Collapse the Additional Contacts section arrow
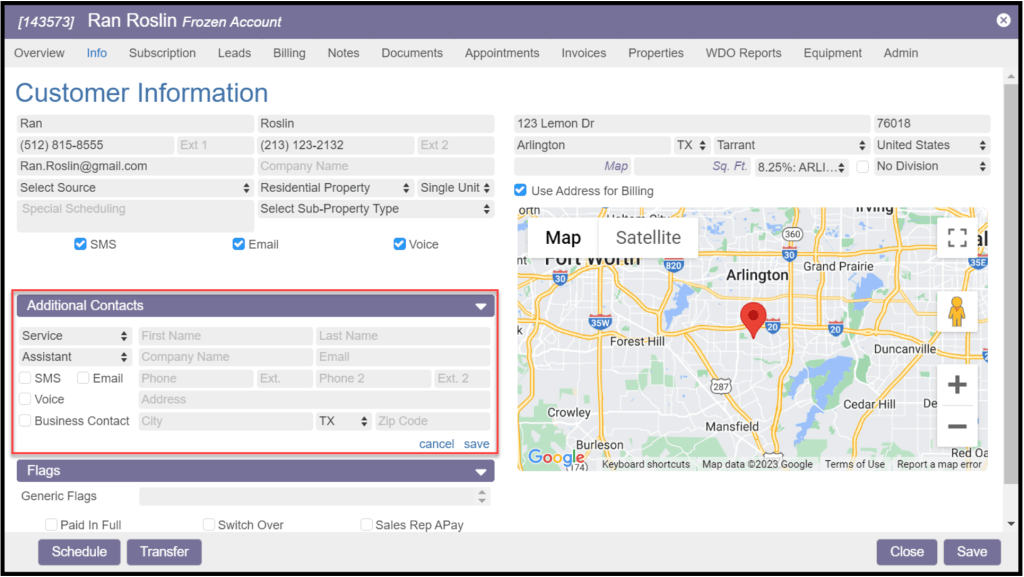Viewport: 1024px width, 577px height. click(x=481, y=307)
